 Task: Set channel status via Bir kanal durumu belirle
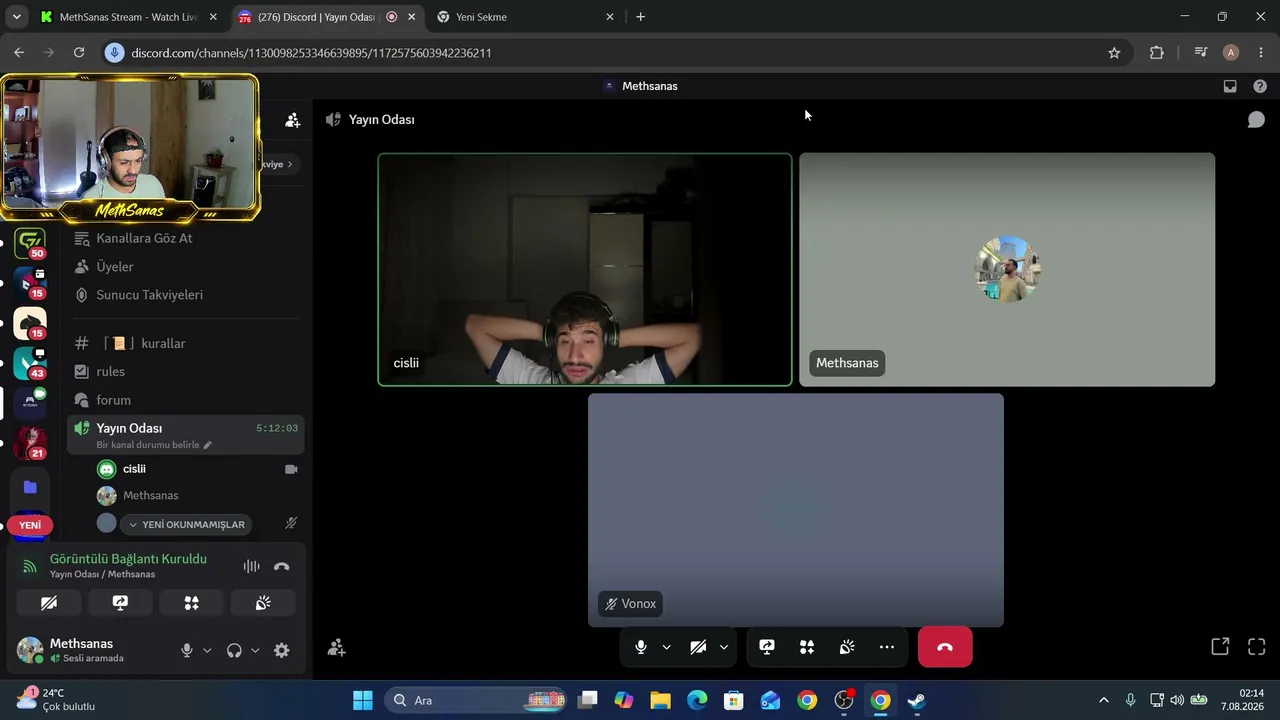tap(155, 445)
